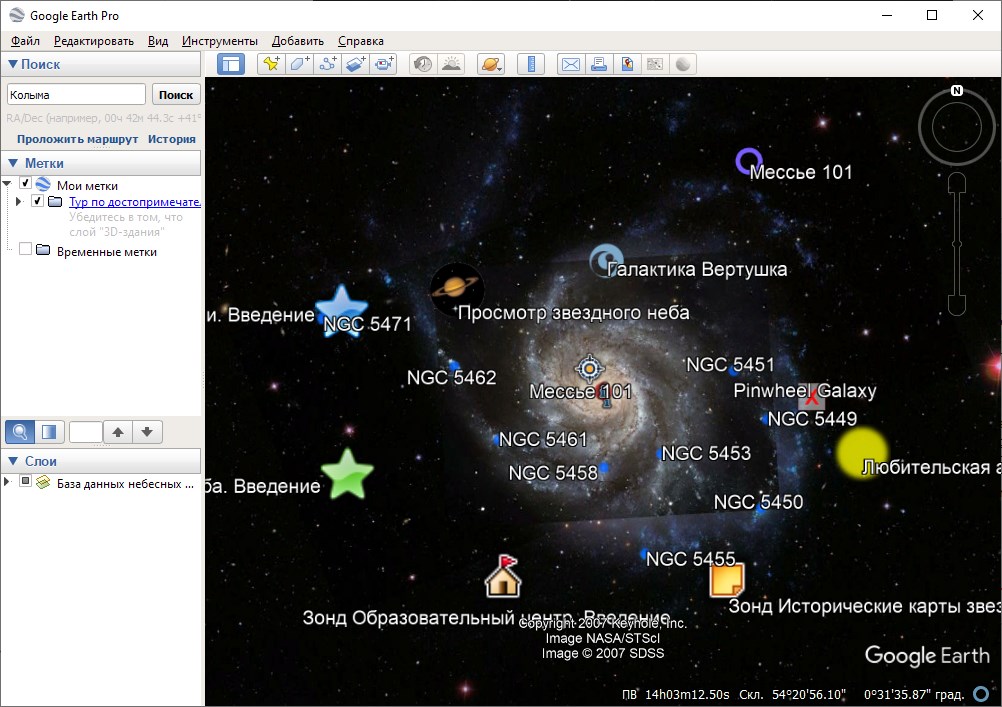1002x707 pixels.
Task: Add a placemark with the pushpin icon
Action: [x=271, y=64]
